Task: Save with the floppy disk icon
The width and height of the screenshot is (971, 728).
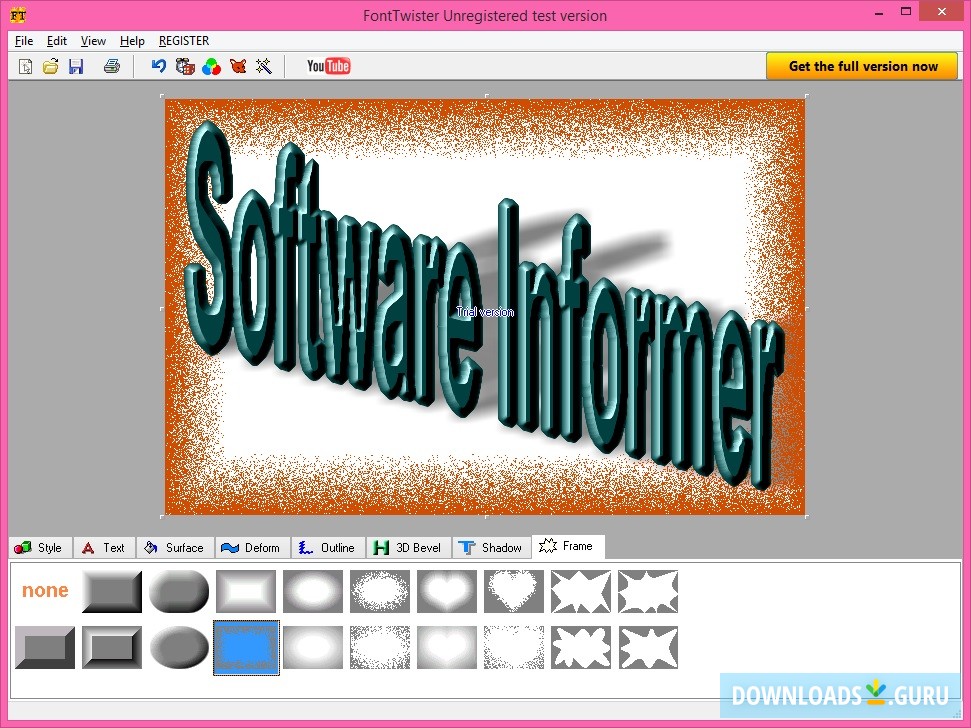Action: coord(76,66)
